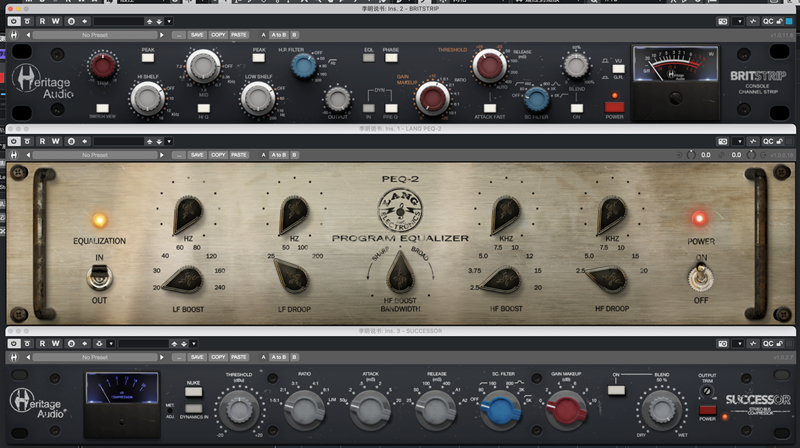
Task: Enable Write automation in PEQ-2 window
Action: coord(56,141)
